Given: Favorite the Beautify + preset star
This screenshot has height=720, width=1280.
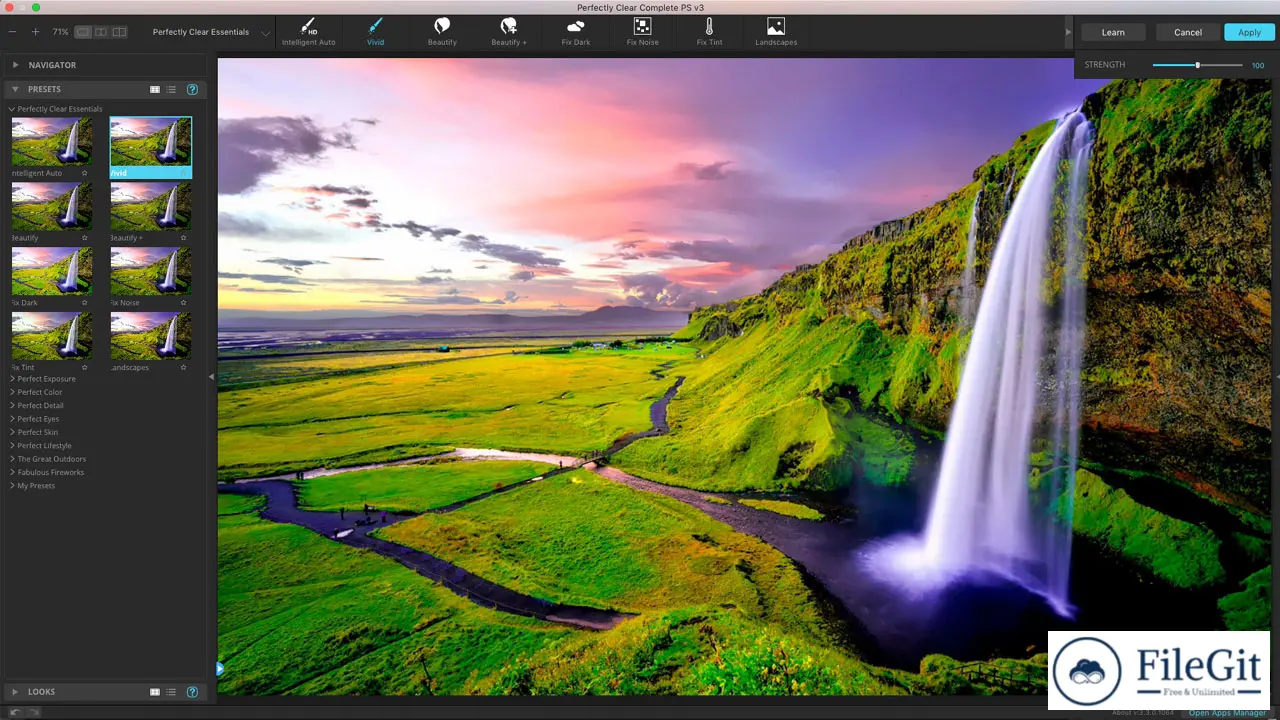Looking at the screenshot, I should tap(183, 238).
